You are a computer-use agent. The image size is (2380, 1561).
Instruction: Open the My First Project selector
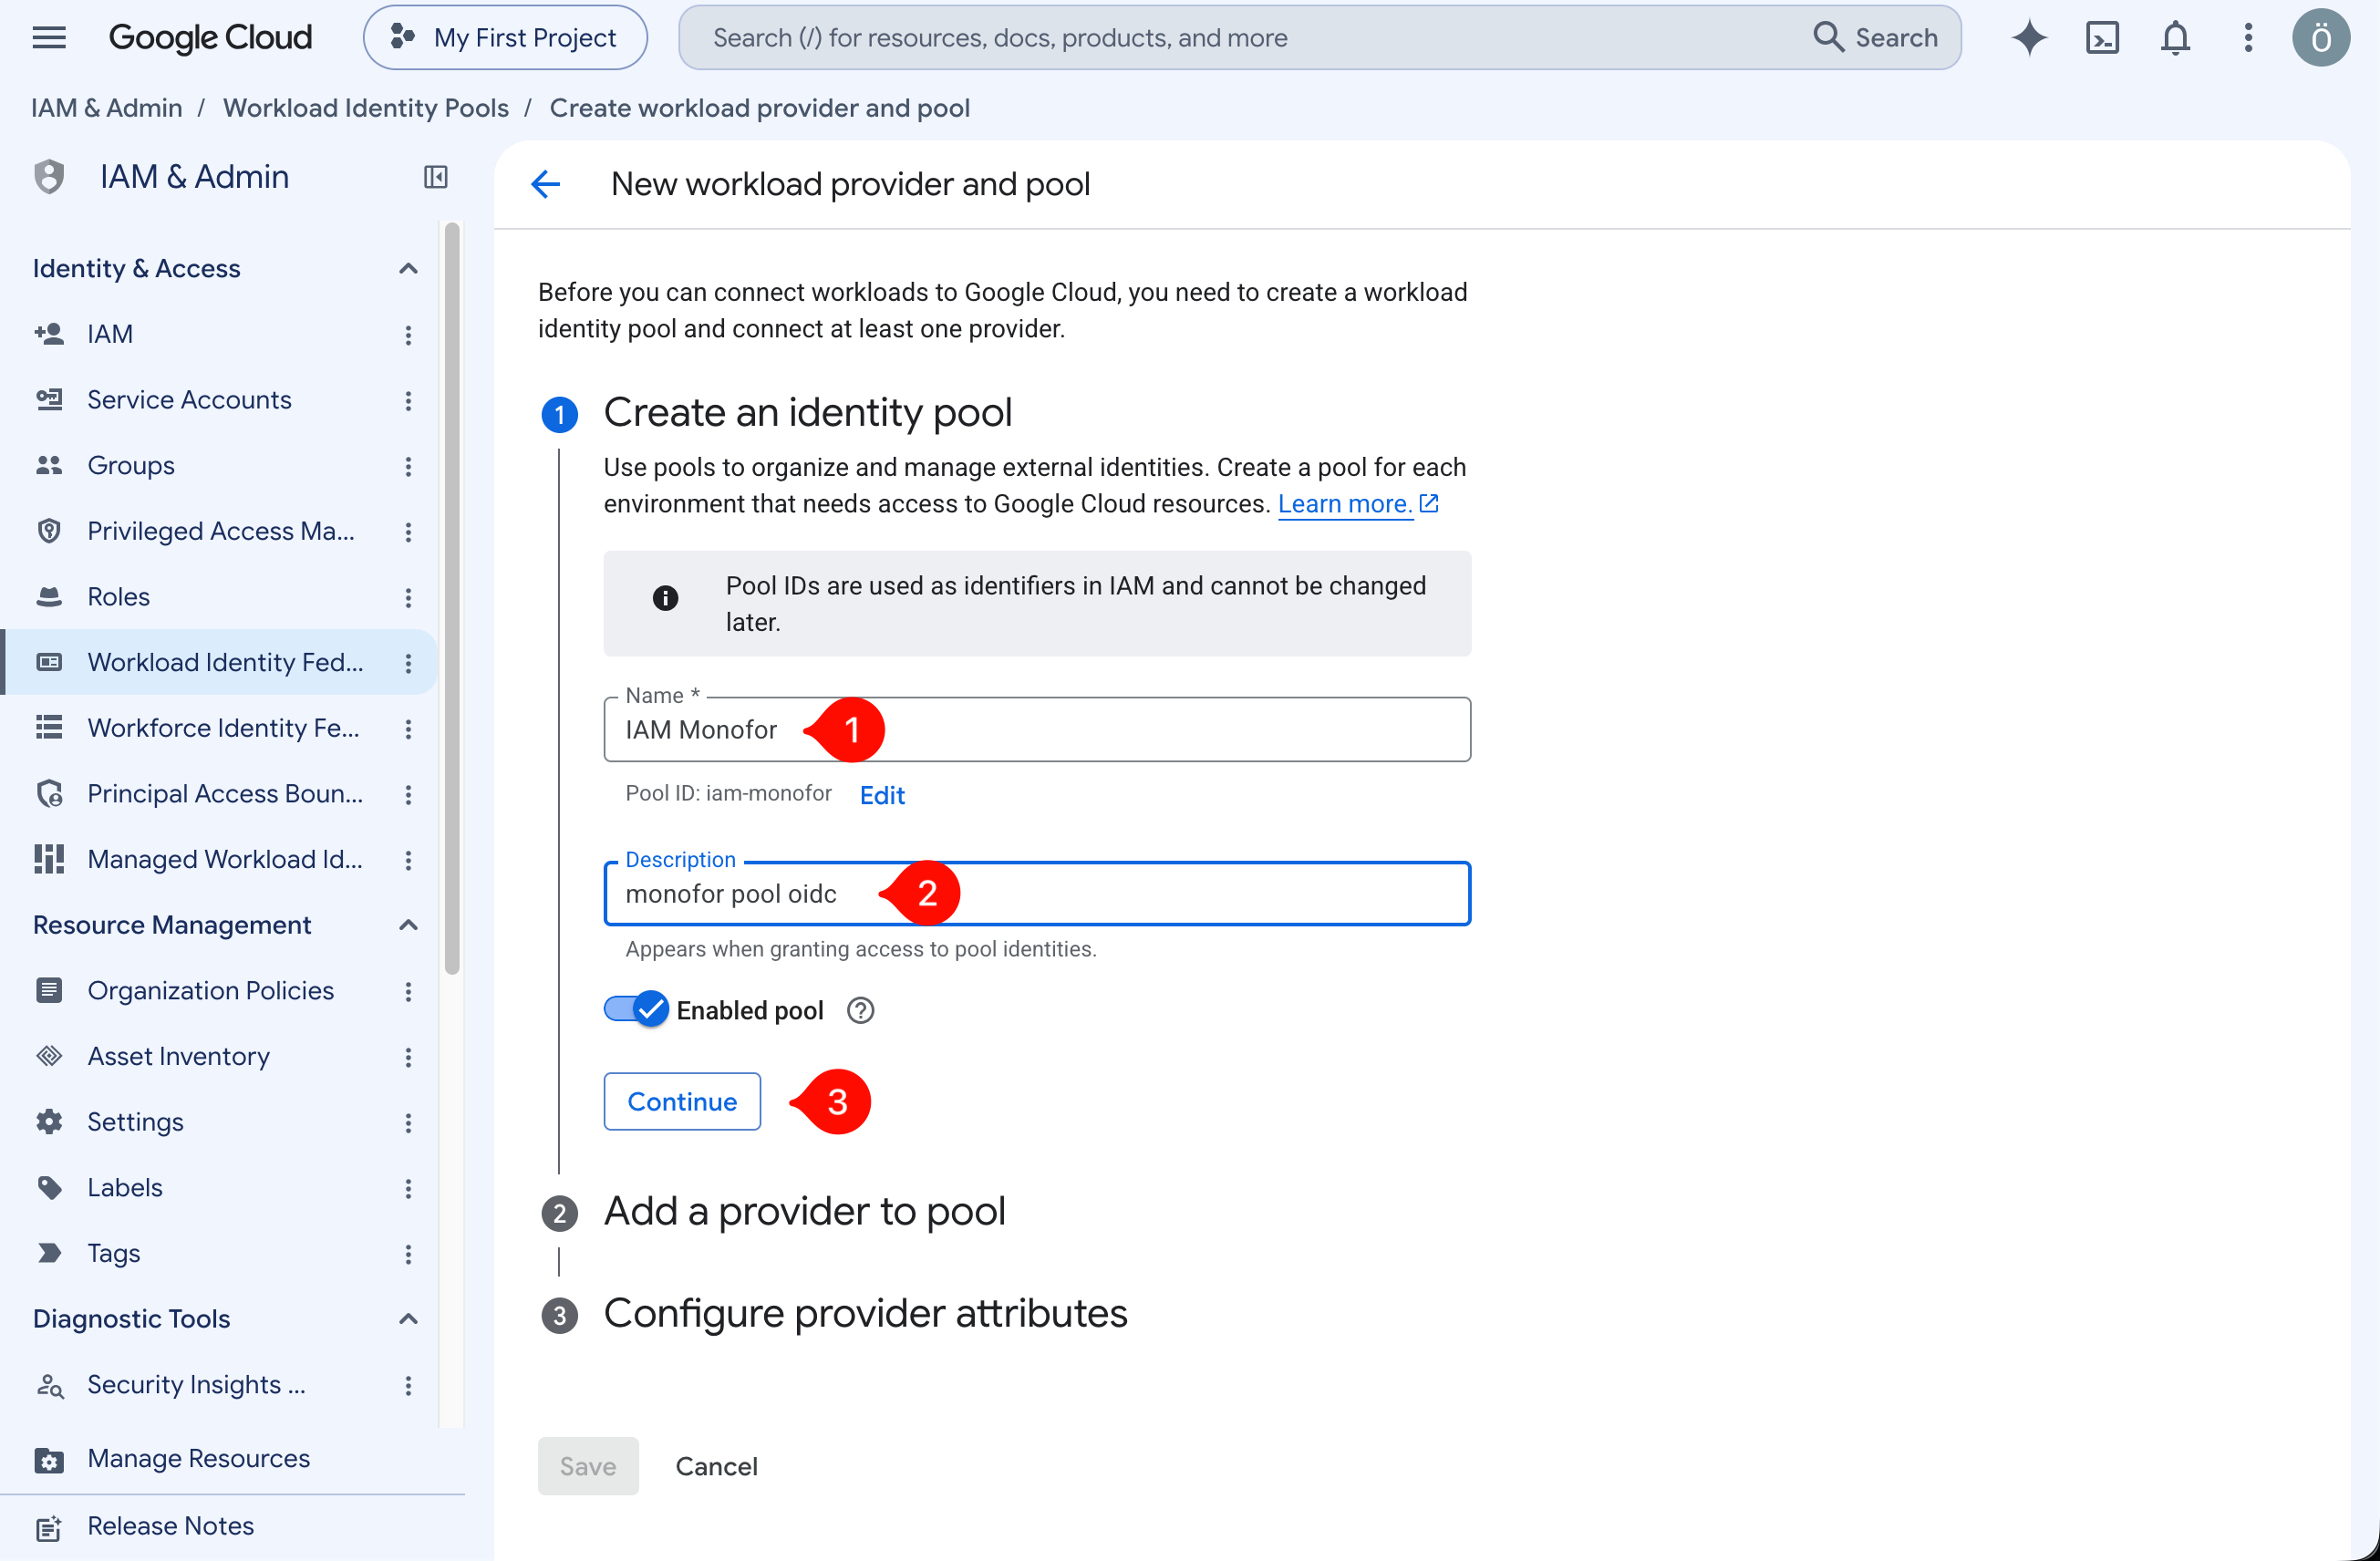(x=505, y=38)
